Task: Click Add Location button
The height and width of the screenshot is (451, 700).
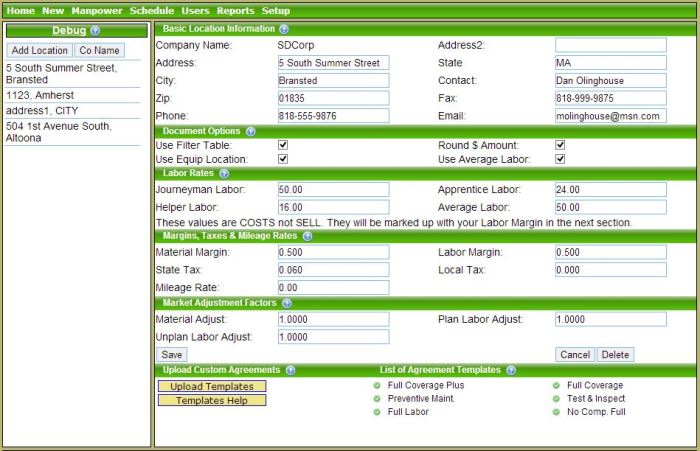Action: pos(40,50)
